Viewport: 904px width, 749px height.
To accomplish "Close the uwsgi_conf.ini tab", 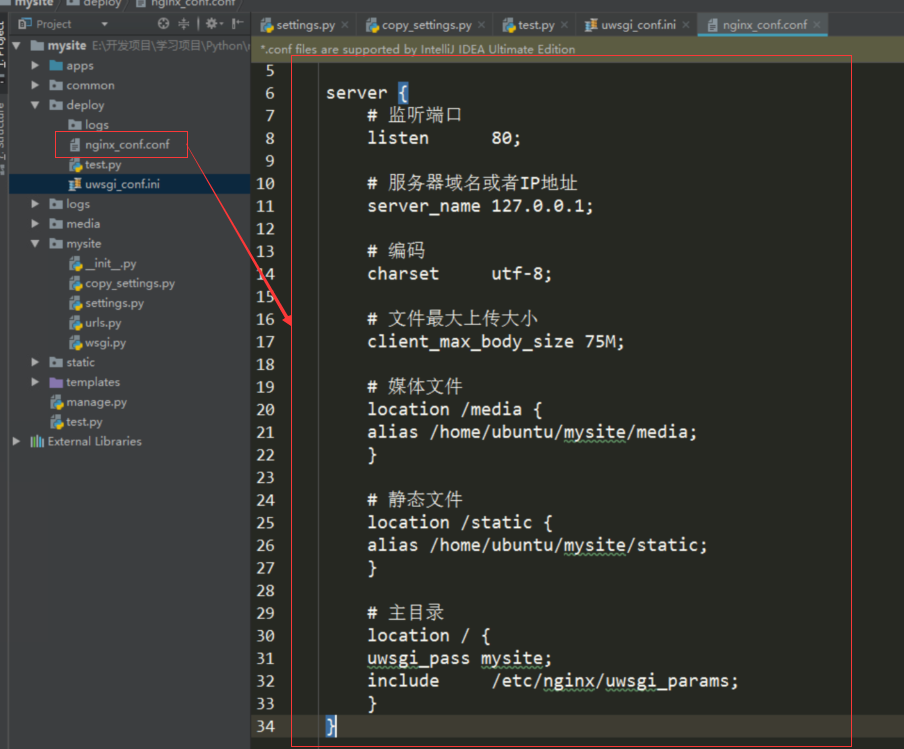I will (x=685, y=24).
